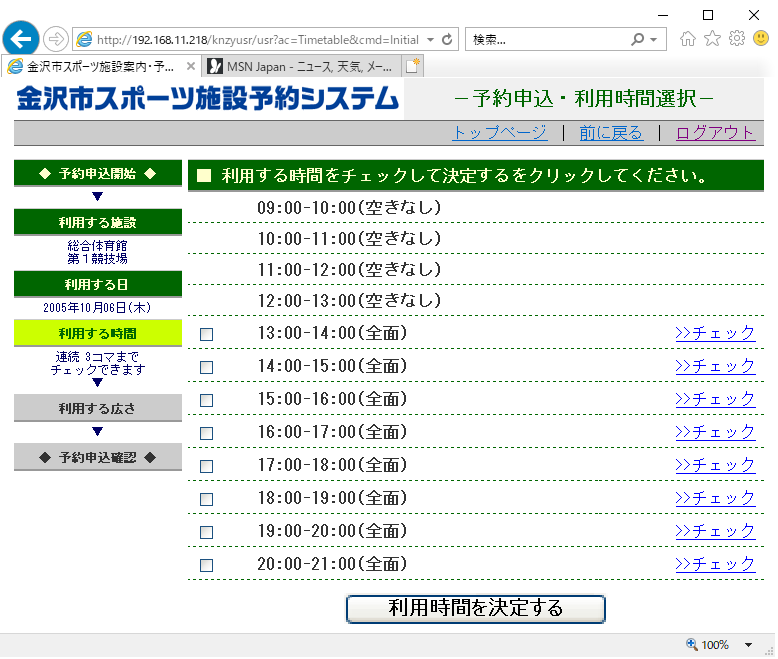Select the 利用する広さ sidebar step
This screenshot has height=659, width=778.
(98, 408)
